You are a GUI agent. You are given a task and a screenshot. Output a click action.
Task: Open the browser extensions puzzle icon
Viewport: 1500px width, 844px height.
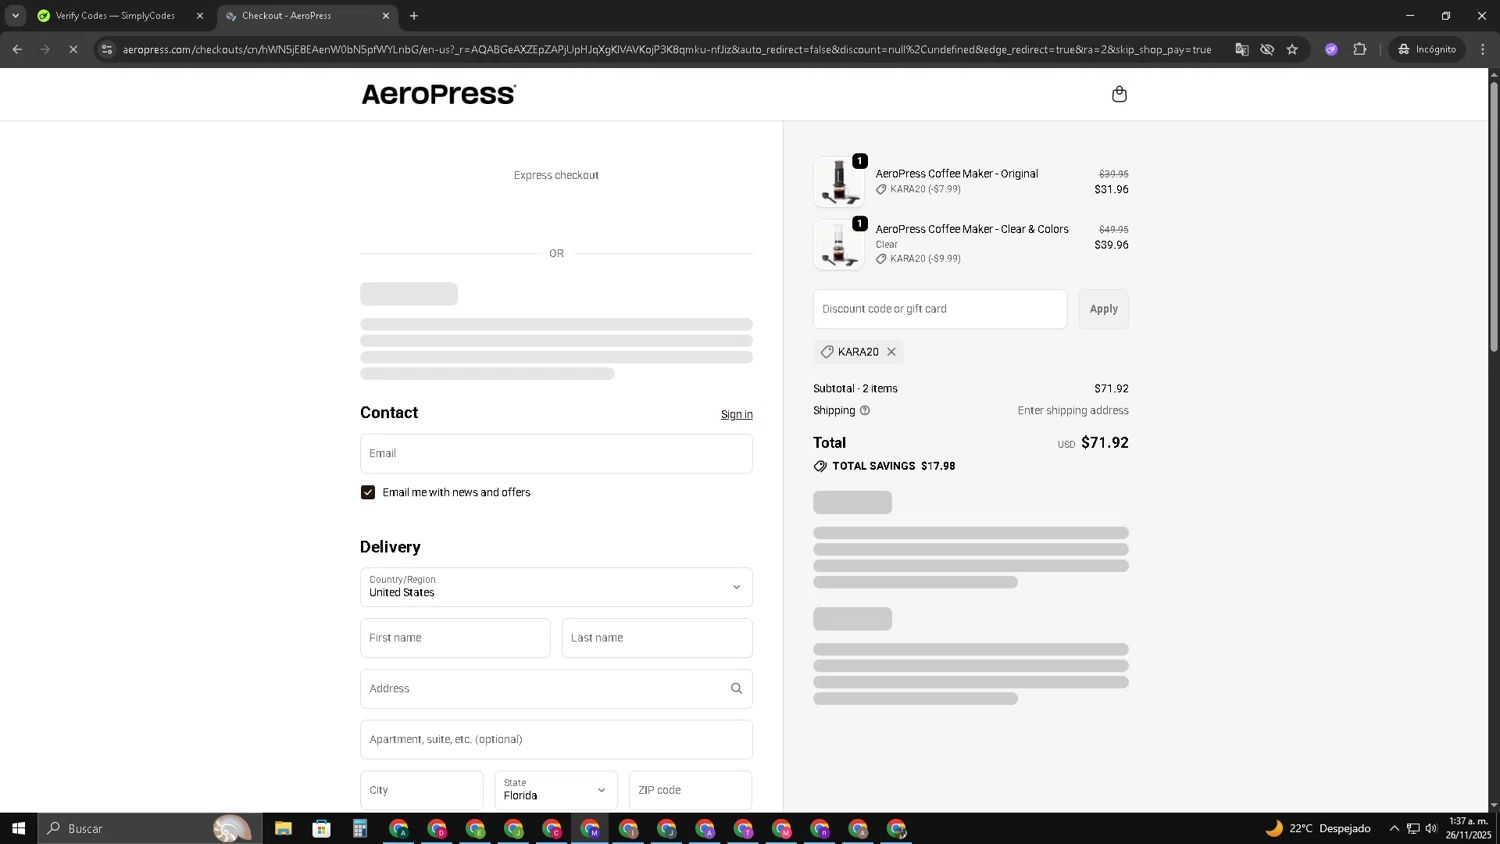click(x=1360, y=49)
